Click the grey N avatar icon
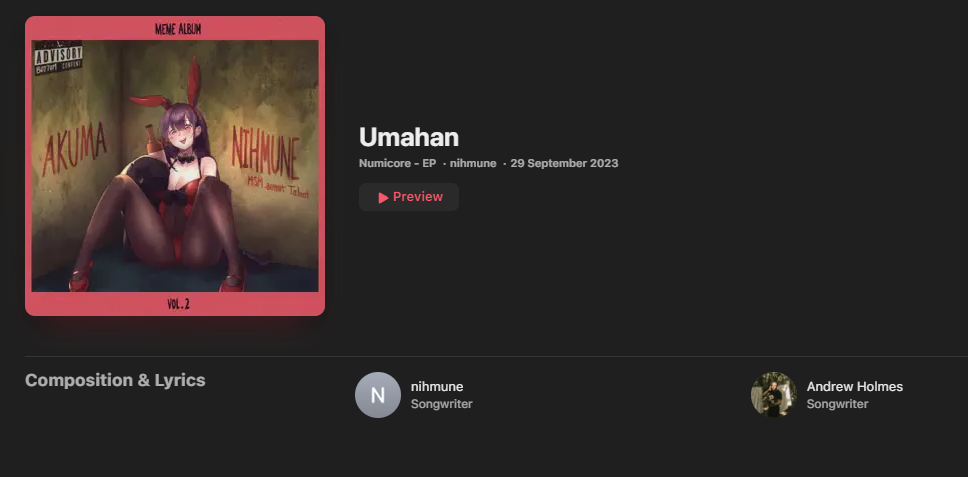968x477 pixels. tap(378, 395)
